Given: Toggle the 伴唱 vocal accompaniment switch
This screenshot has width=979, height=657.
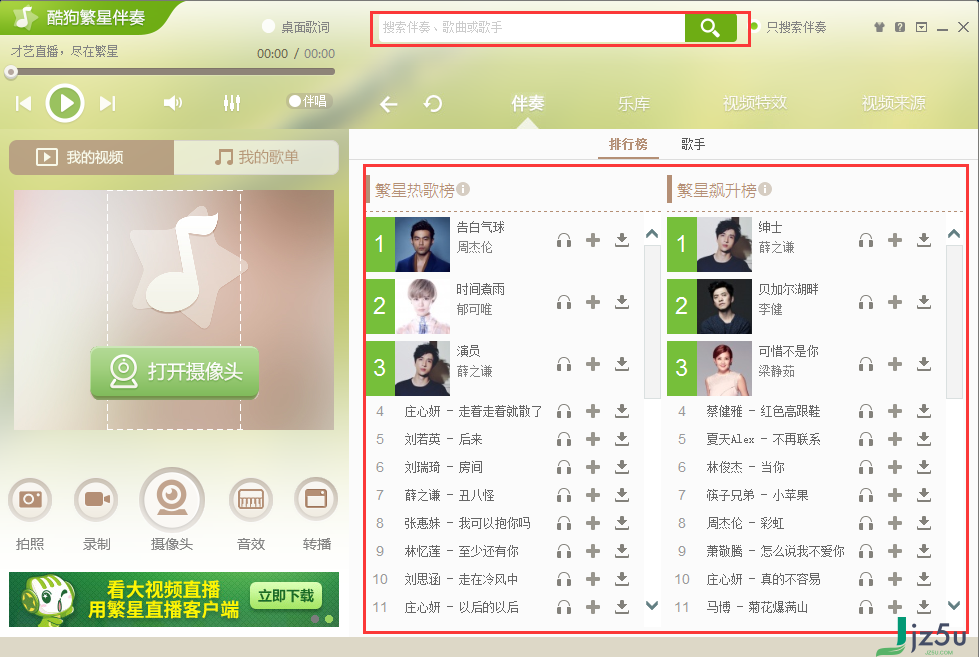Looking at the screenshot, I should click(309, 101).
